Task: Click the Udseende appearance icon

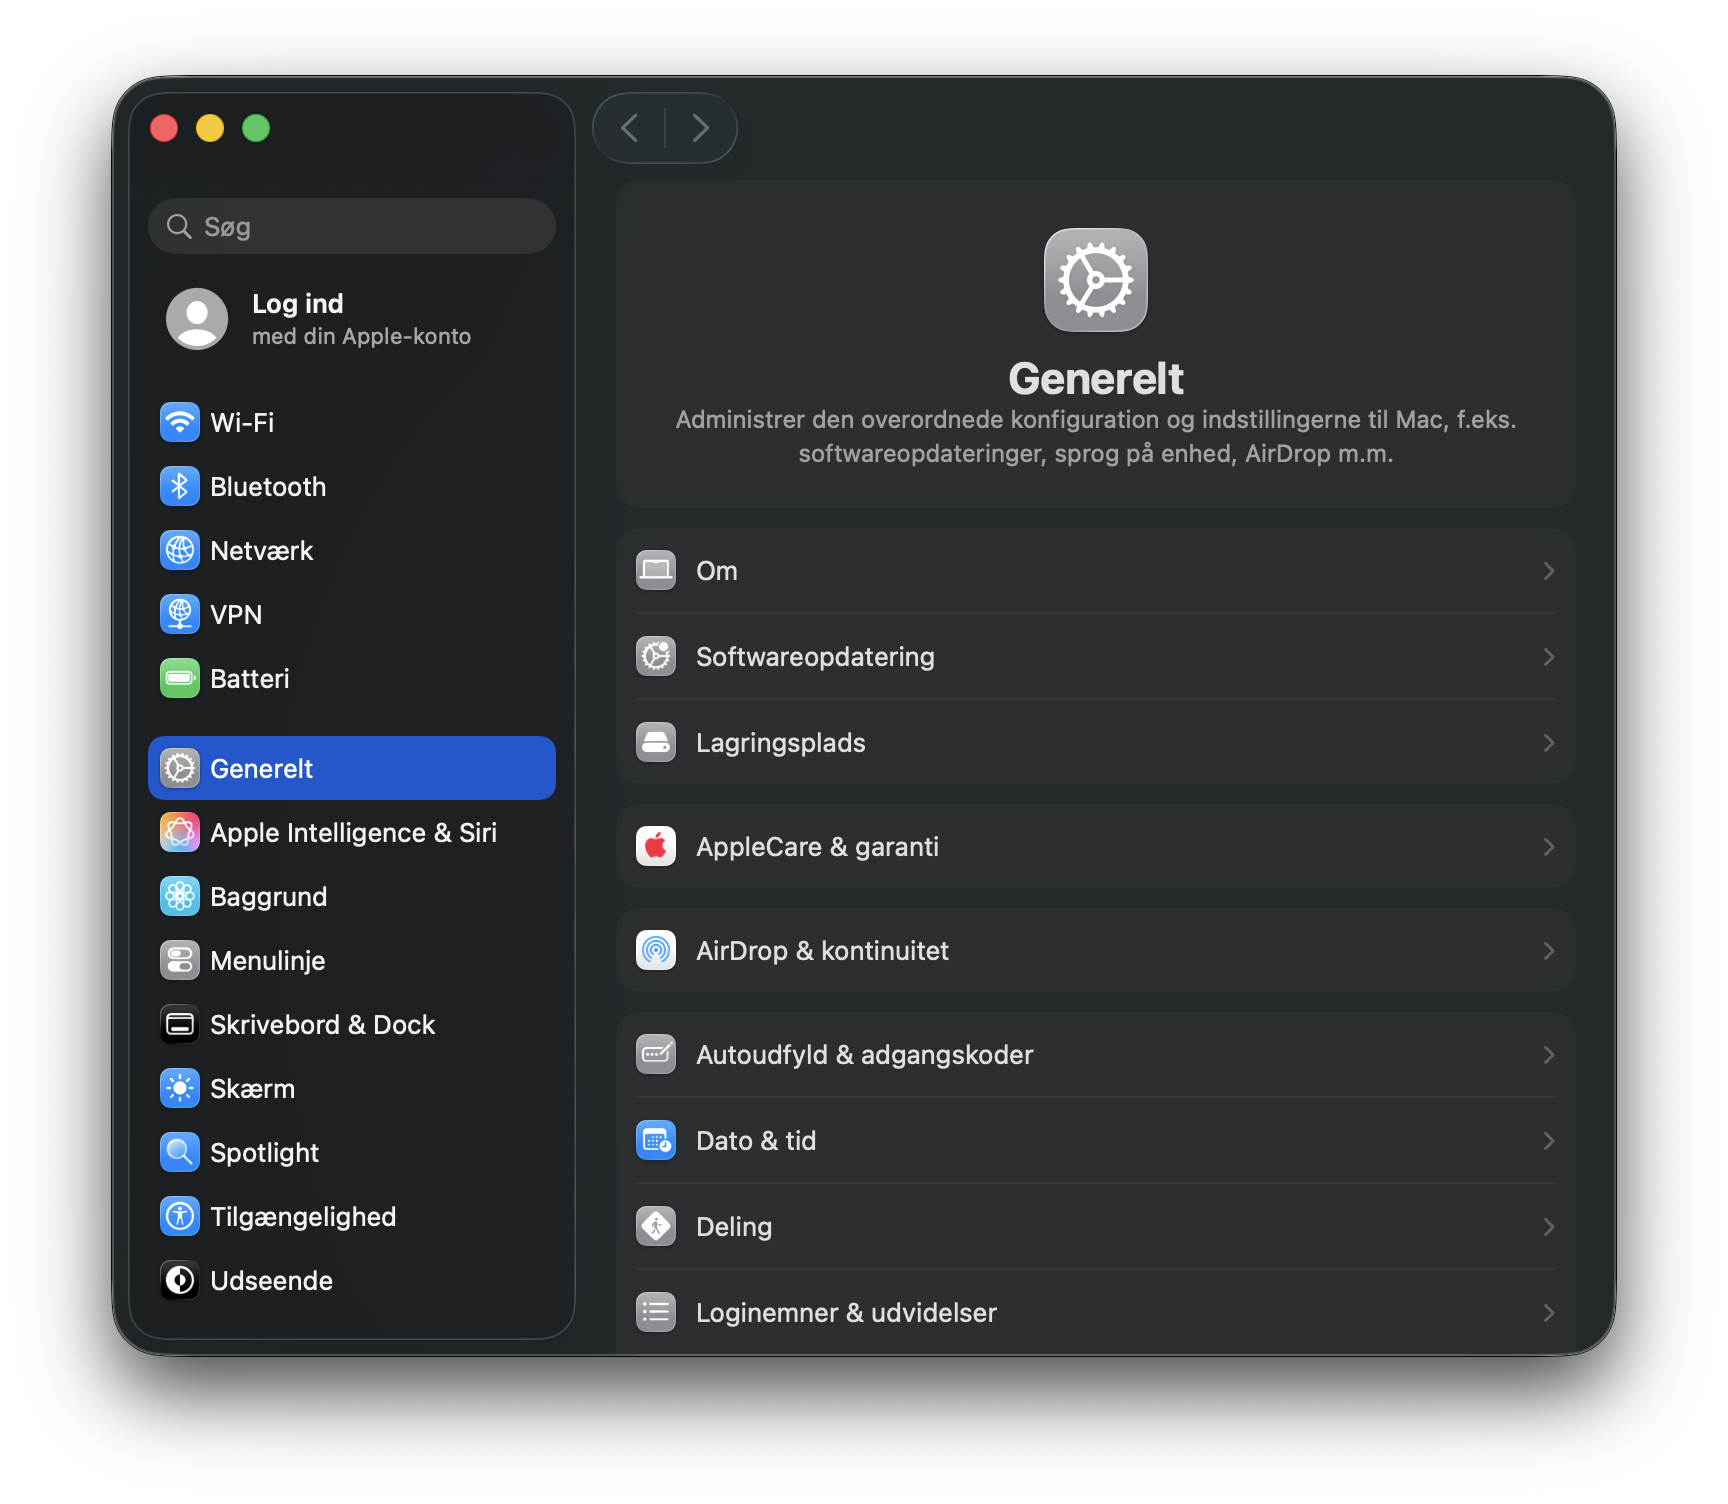Action: tap(180, 1280)
